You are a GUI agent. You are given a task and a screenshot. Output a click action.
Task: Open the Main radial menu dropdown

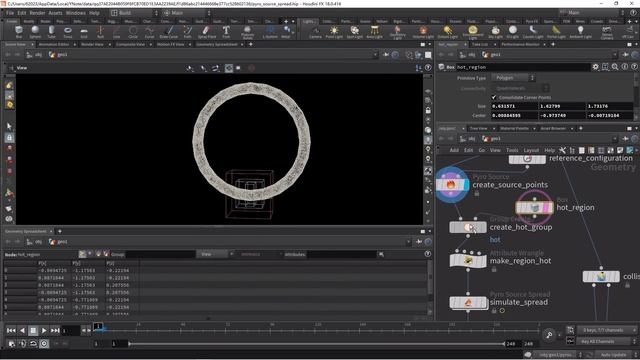187,13
